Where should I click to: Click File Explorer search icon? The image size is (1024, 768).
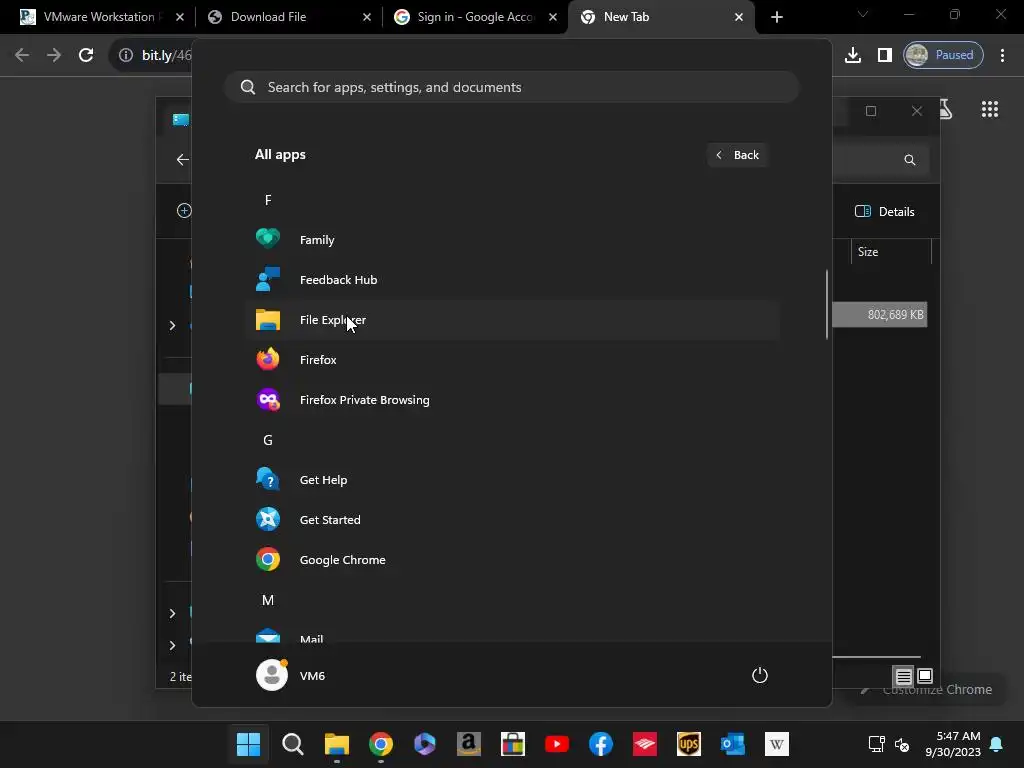(x=910, y=160)
